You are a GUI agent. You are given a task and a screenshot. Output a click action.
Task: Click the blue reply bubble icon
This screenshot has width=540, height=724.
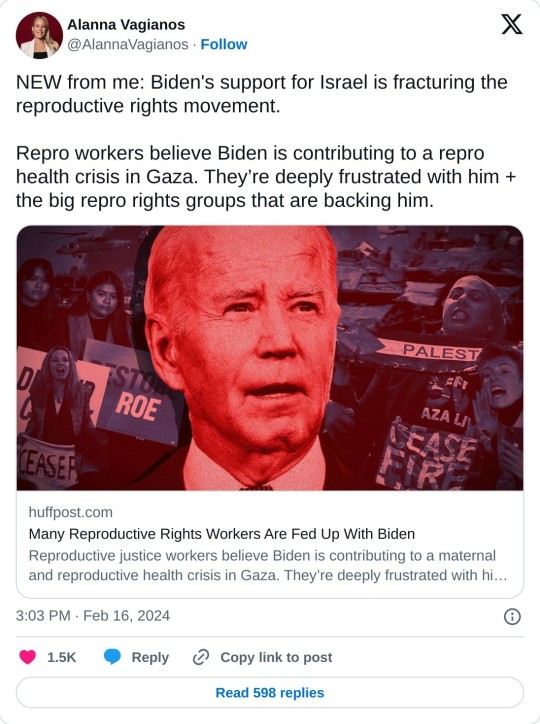point(112,657)
